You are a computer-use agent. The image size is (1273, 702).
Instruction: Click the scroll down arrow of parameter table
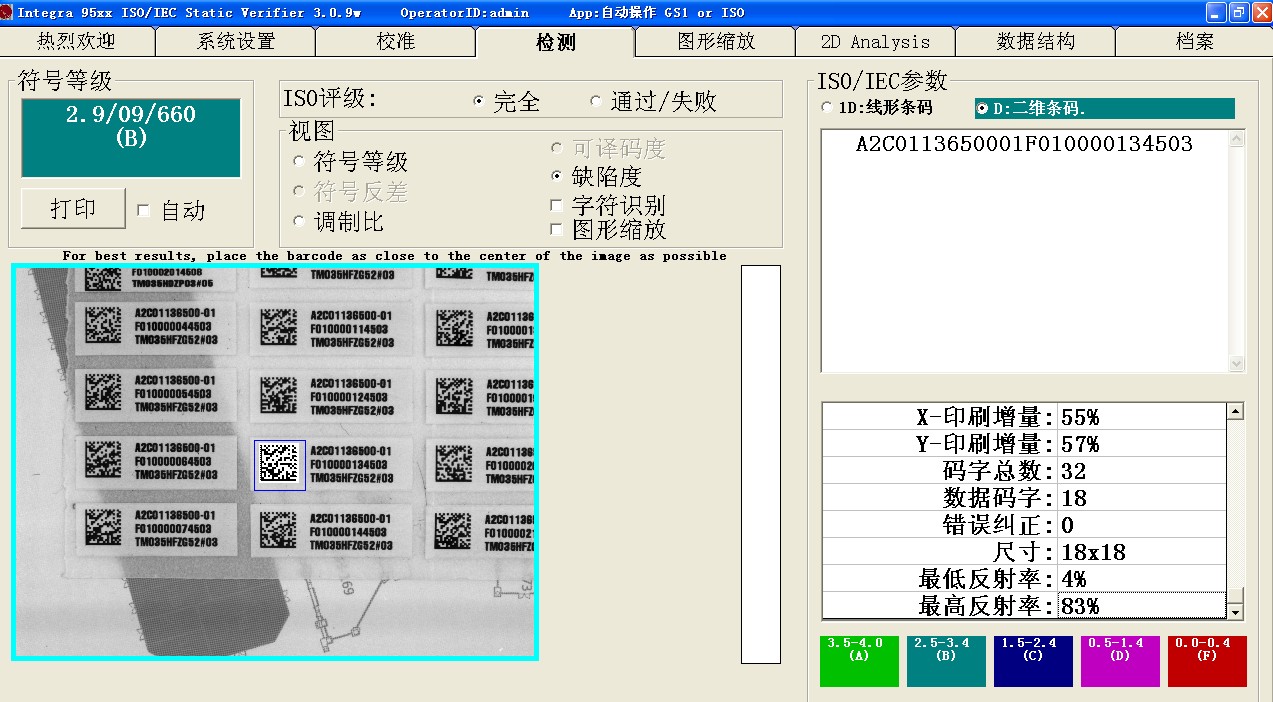pos(1236,611)
